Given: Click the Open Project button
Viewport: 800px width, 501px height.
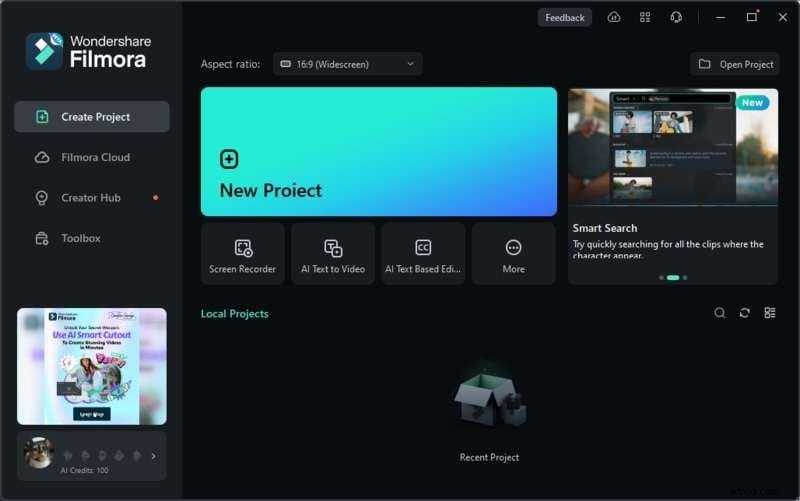Looking at the screenshot, I should coord(735,64).
